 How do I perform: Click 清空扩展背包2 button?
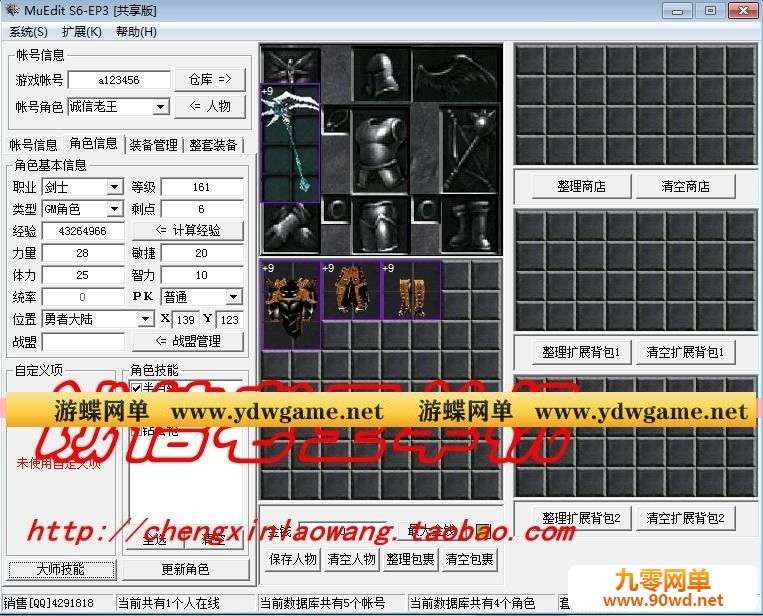(686, 518)
